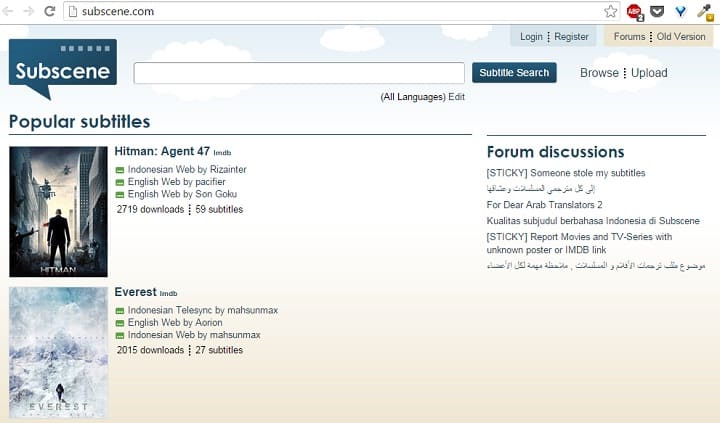Click green icon beside English Web by pacifier
This screenshot has height=423, width=720.
coord(120,183)
